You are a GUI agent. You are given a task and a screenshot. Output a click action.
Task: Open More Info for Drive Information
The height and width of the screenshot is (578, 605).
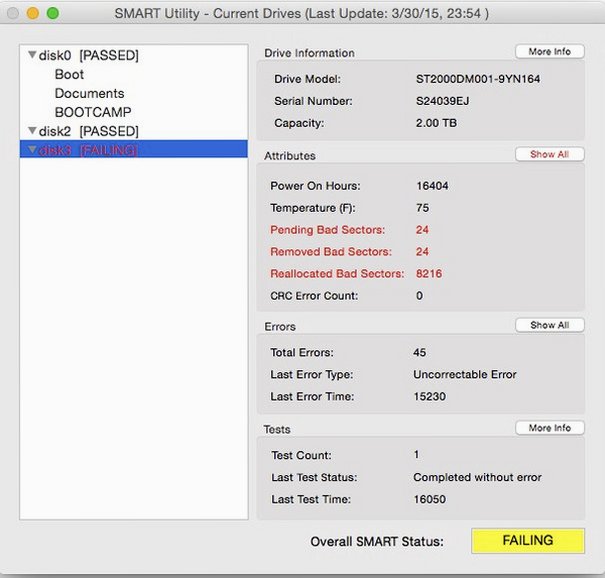[549, 51]
